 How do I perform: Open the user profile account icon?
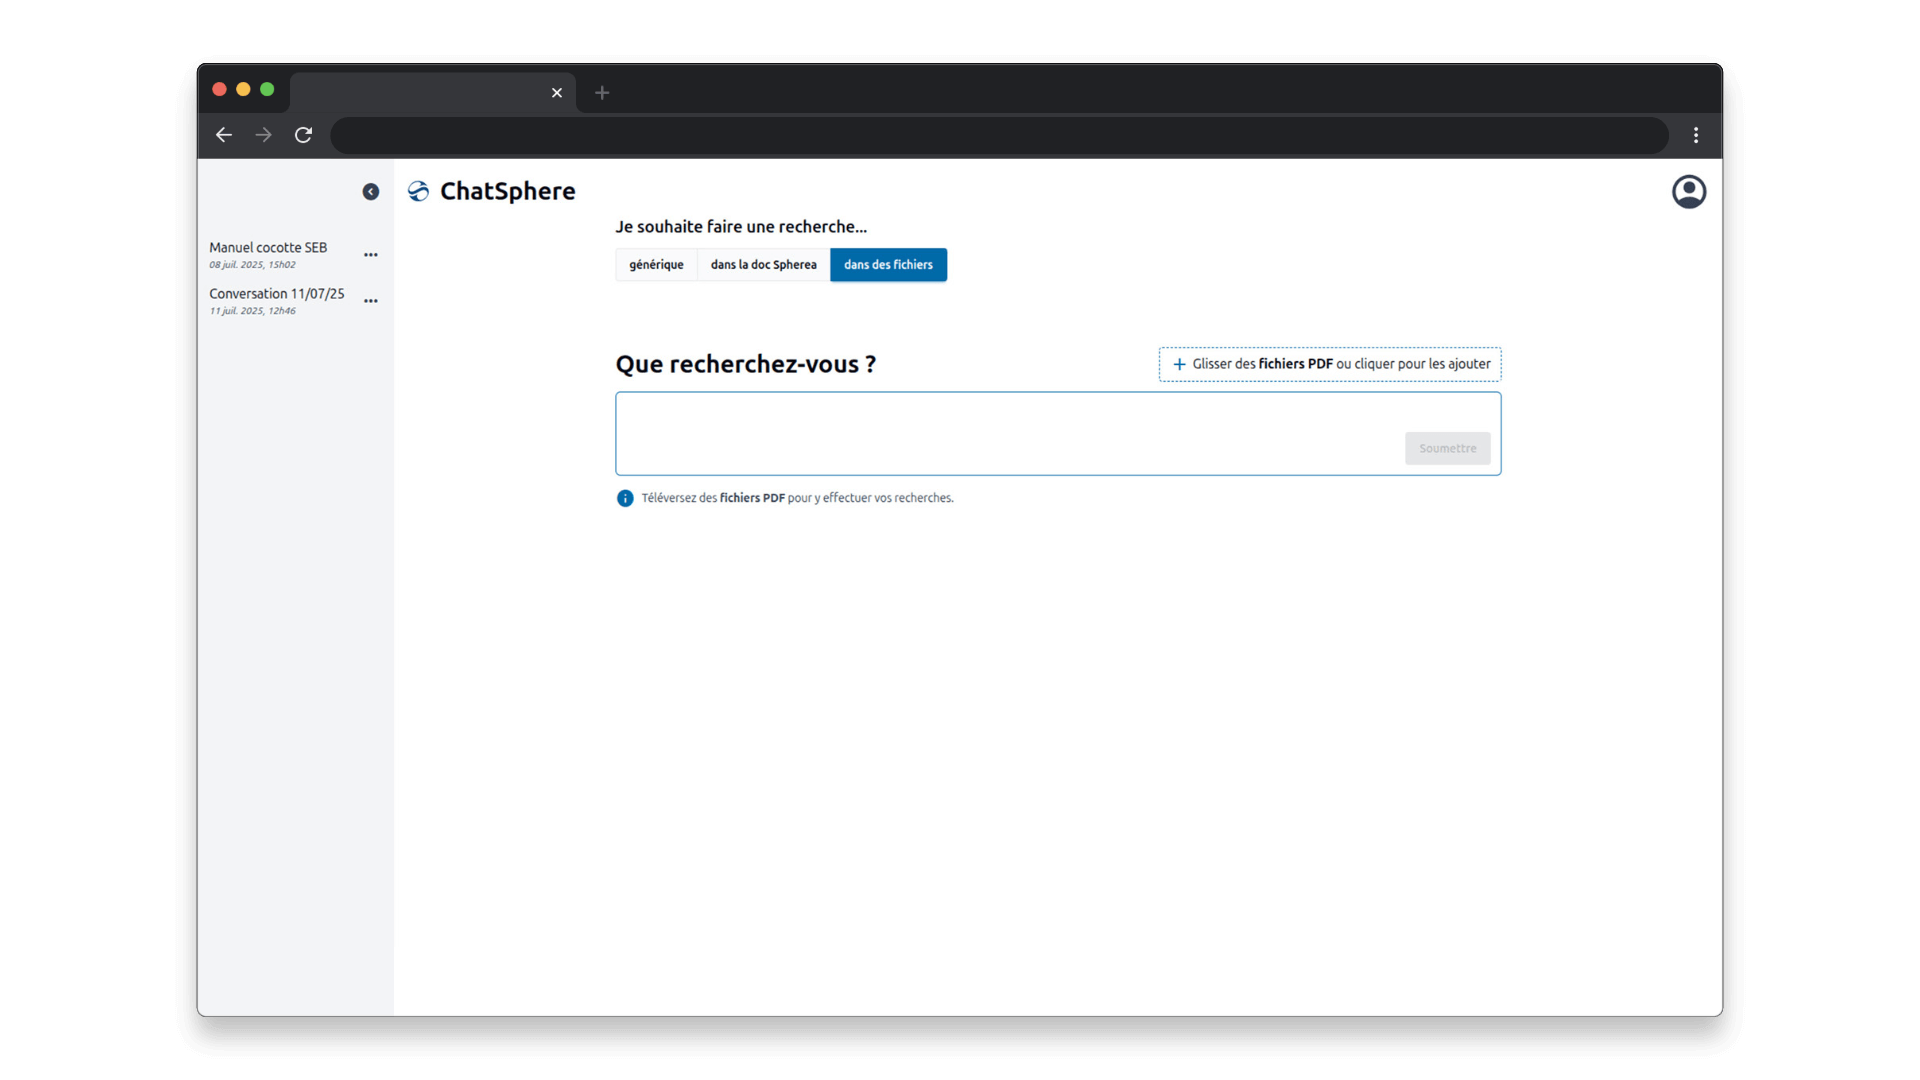coord(1688,192)
